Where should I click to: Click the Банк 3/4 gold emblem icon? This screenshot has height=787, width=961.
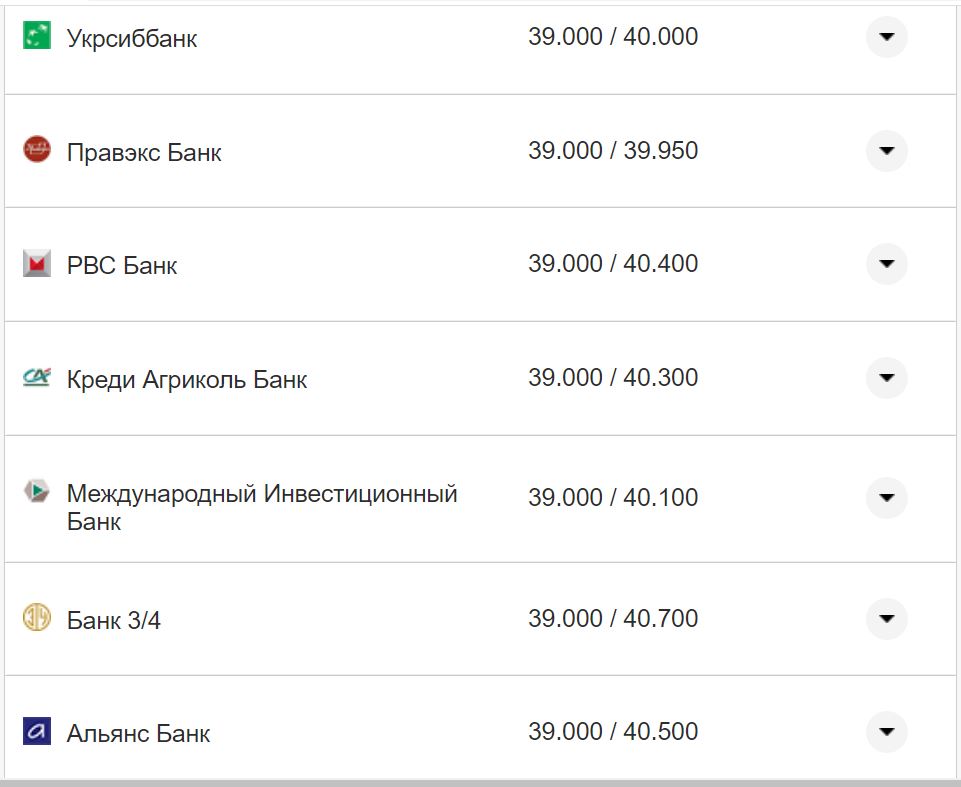click(37, 618)
